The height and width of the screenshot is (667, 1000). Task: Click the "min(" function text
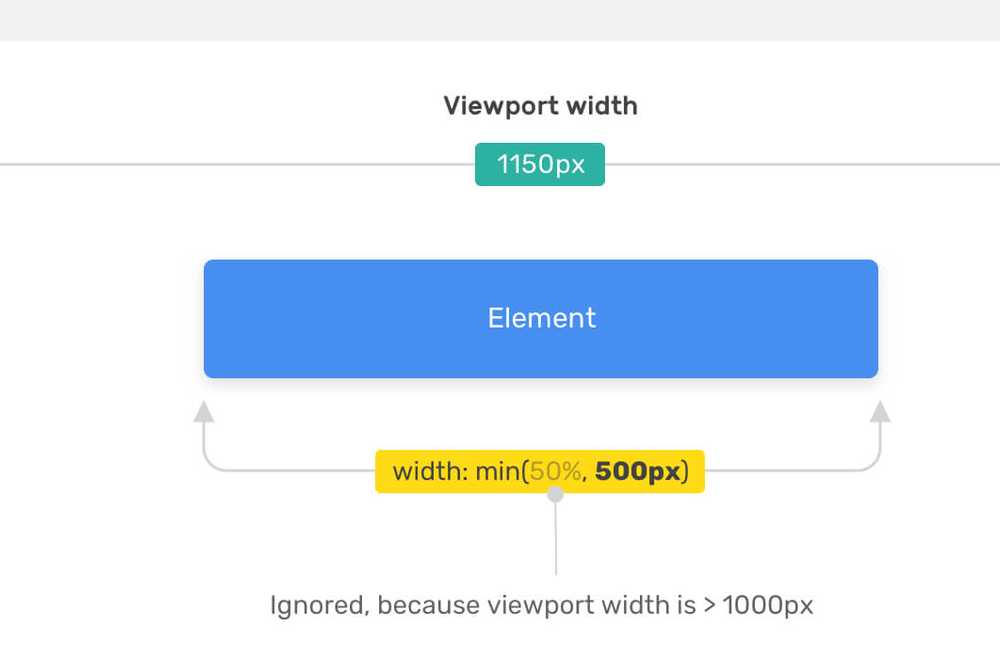click(503, 472)
